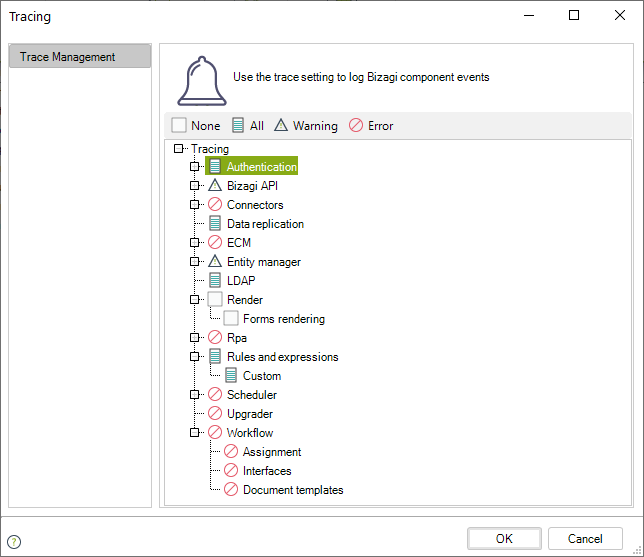Select the Workflow label
This screenshot has height=557, width=644.
point(250,433)
